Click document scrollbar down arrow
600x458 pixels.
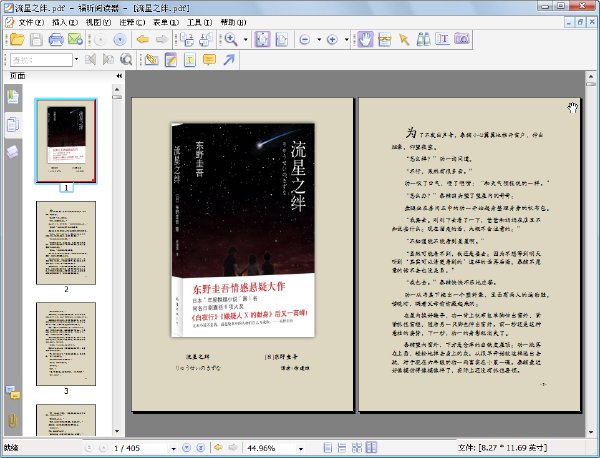(x=590, y=432)
